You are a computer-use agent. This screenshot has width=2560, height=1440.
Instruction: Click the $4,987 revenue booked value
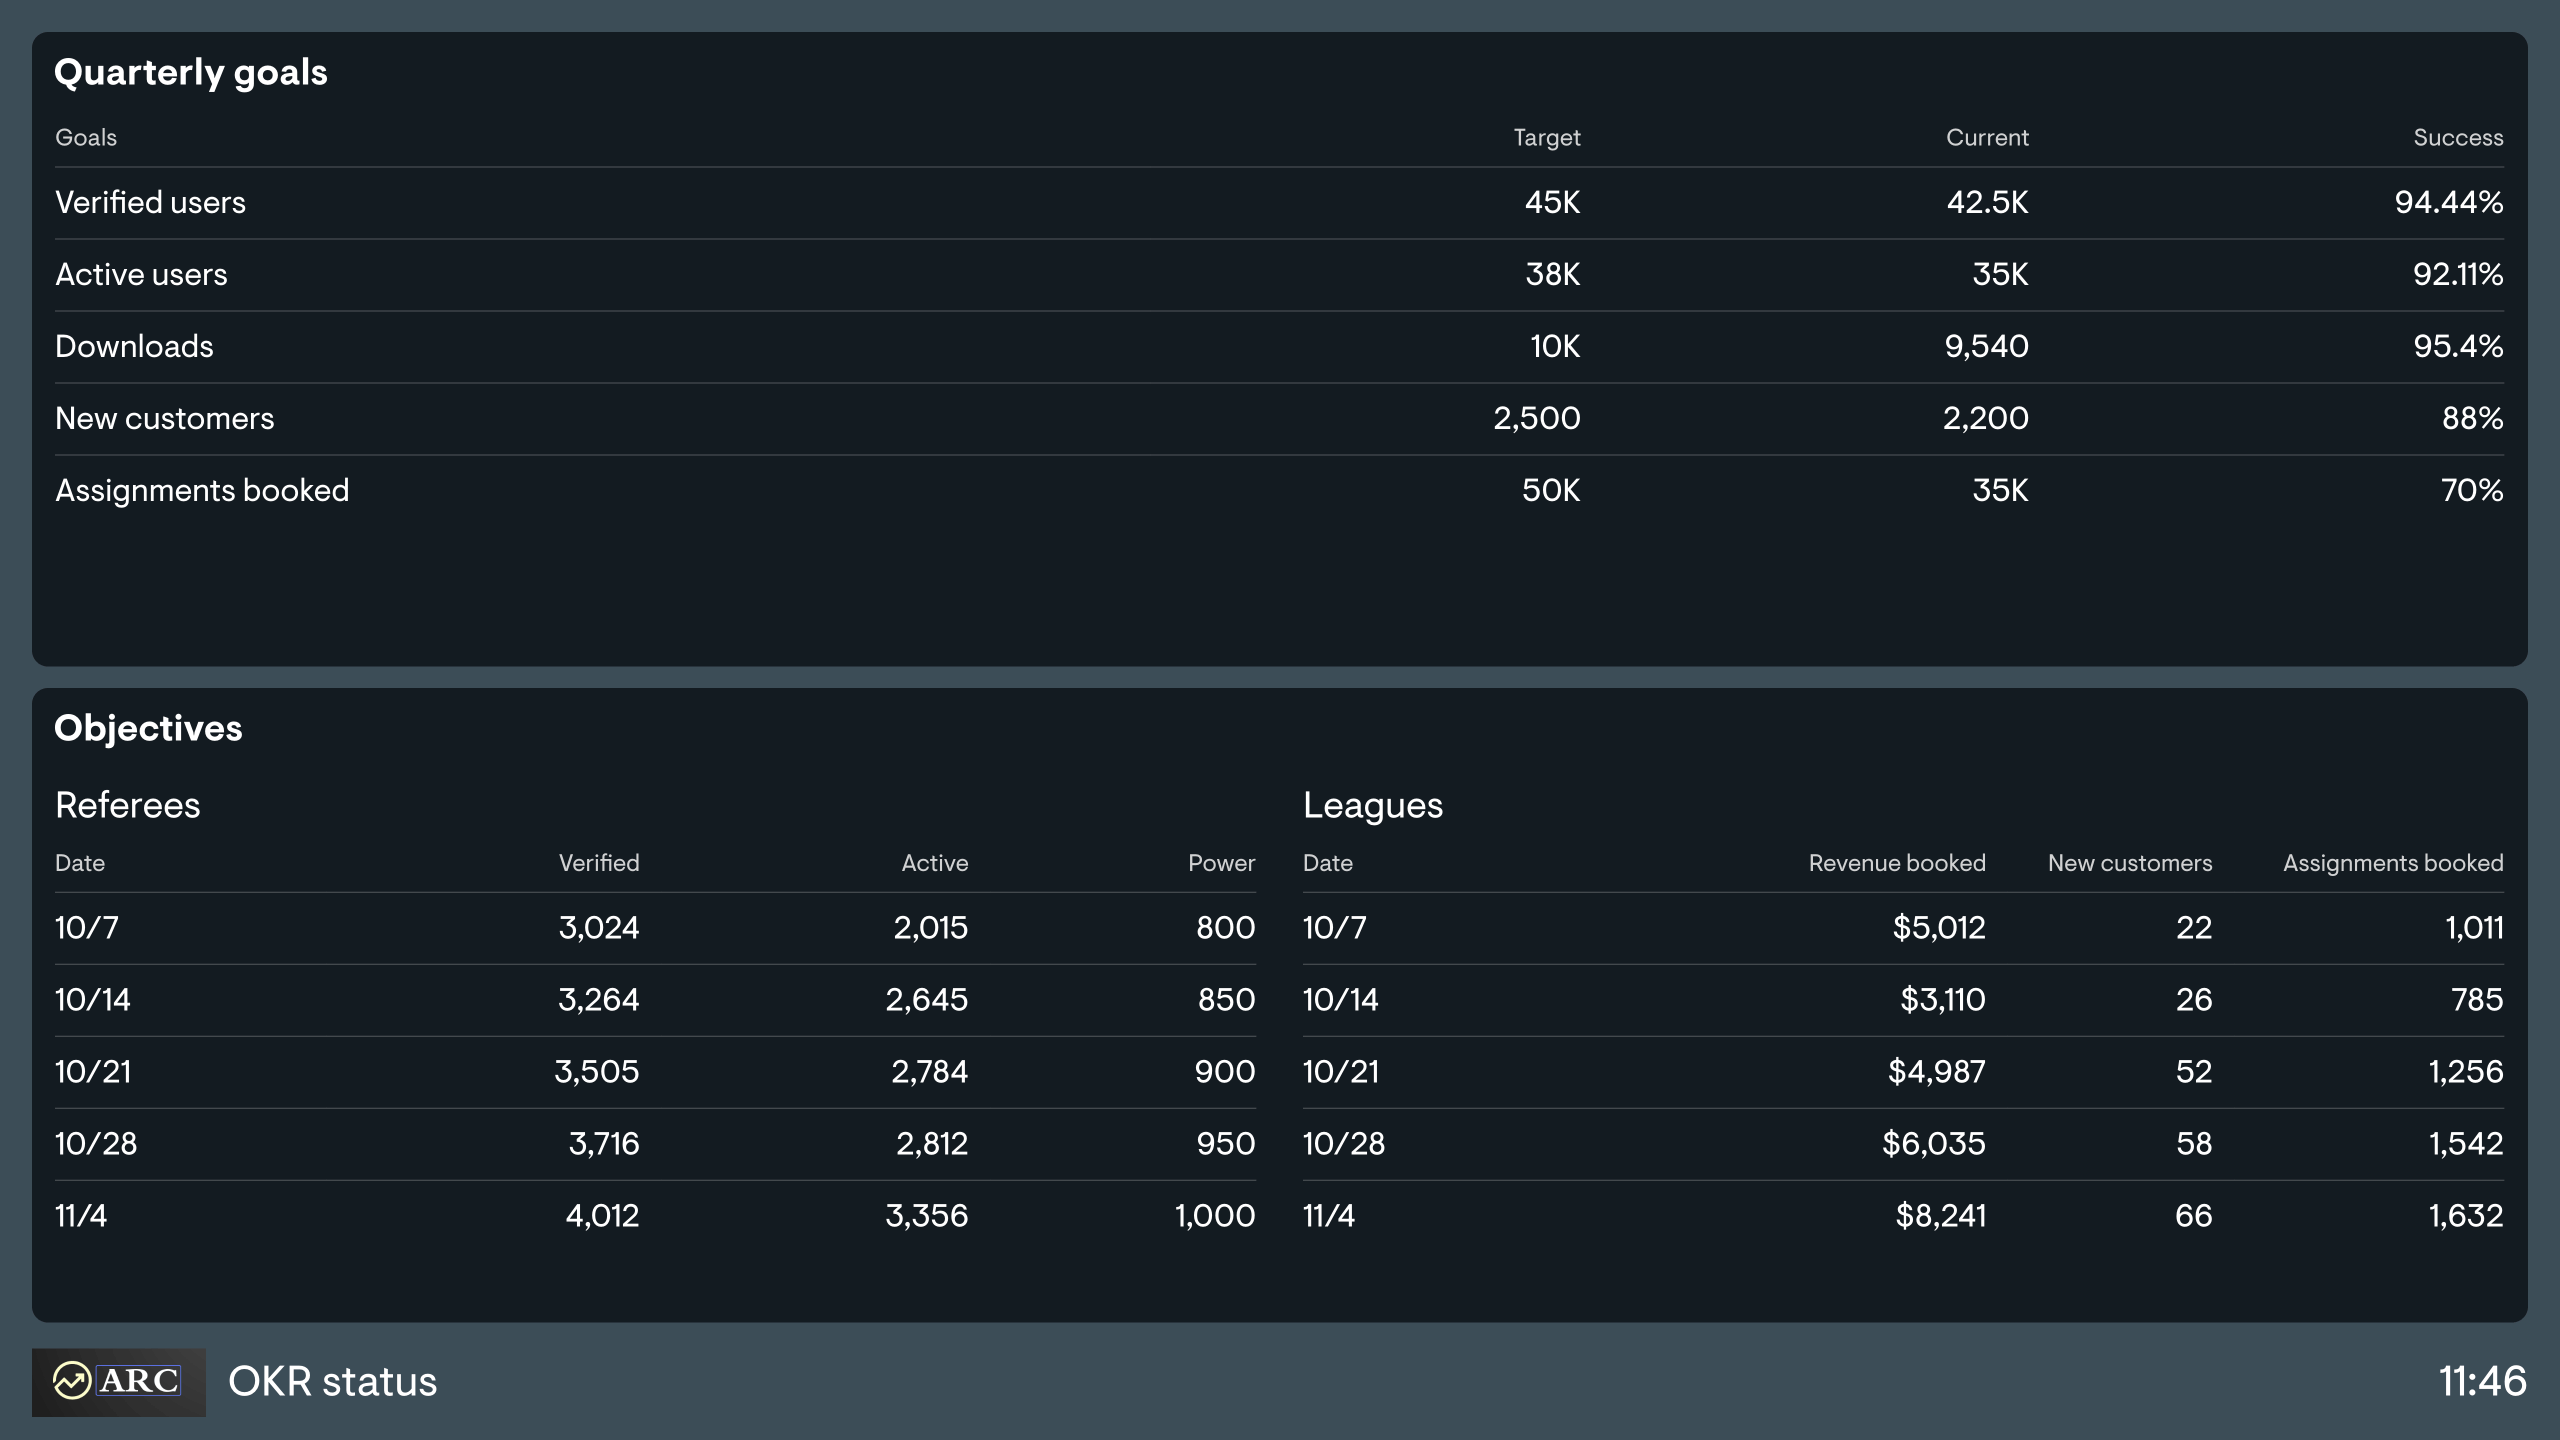pos(1936,1071)
